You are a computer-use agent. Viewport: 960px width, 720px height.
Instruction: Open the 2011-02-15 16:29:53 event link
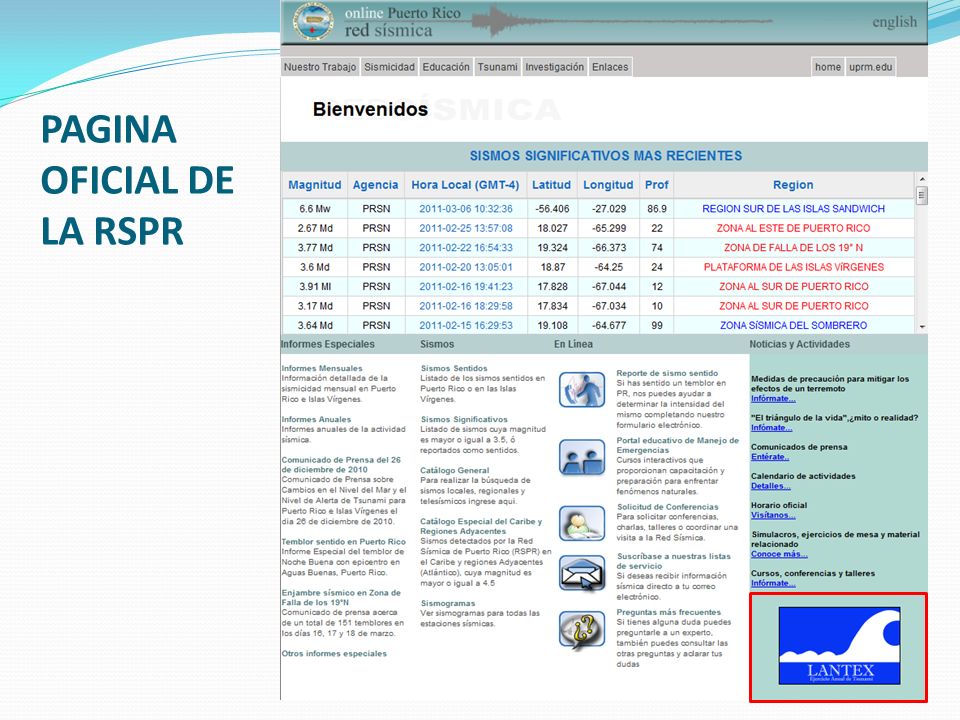(466, 326)
